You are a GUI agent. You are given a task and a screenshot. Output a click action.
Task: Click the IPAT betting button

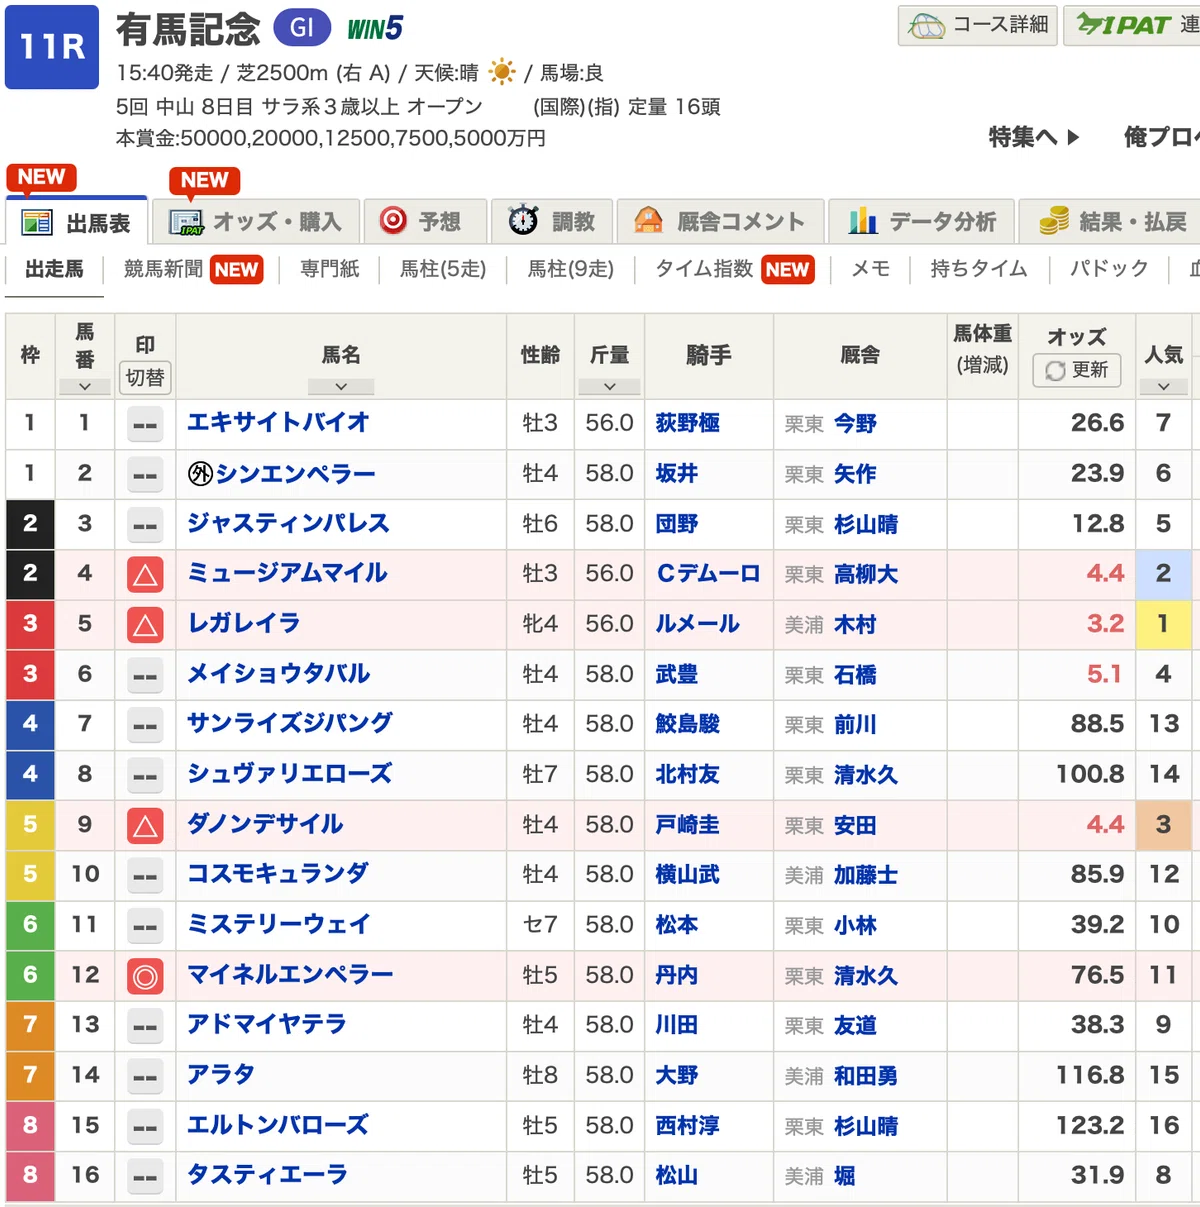coord(1132,25)
